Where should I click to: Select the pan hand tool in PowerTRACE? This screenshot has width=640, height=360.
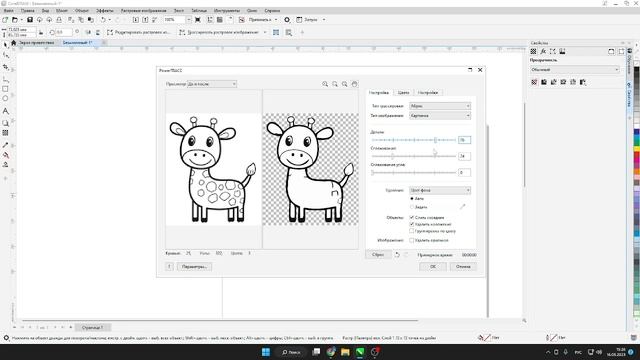pos(354,84)
